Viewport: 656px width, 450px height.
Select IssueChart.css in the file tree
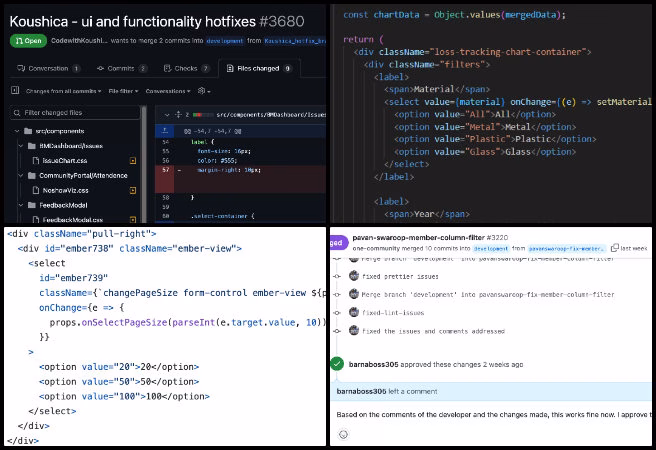64,161
